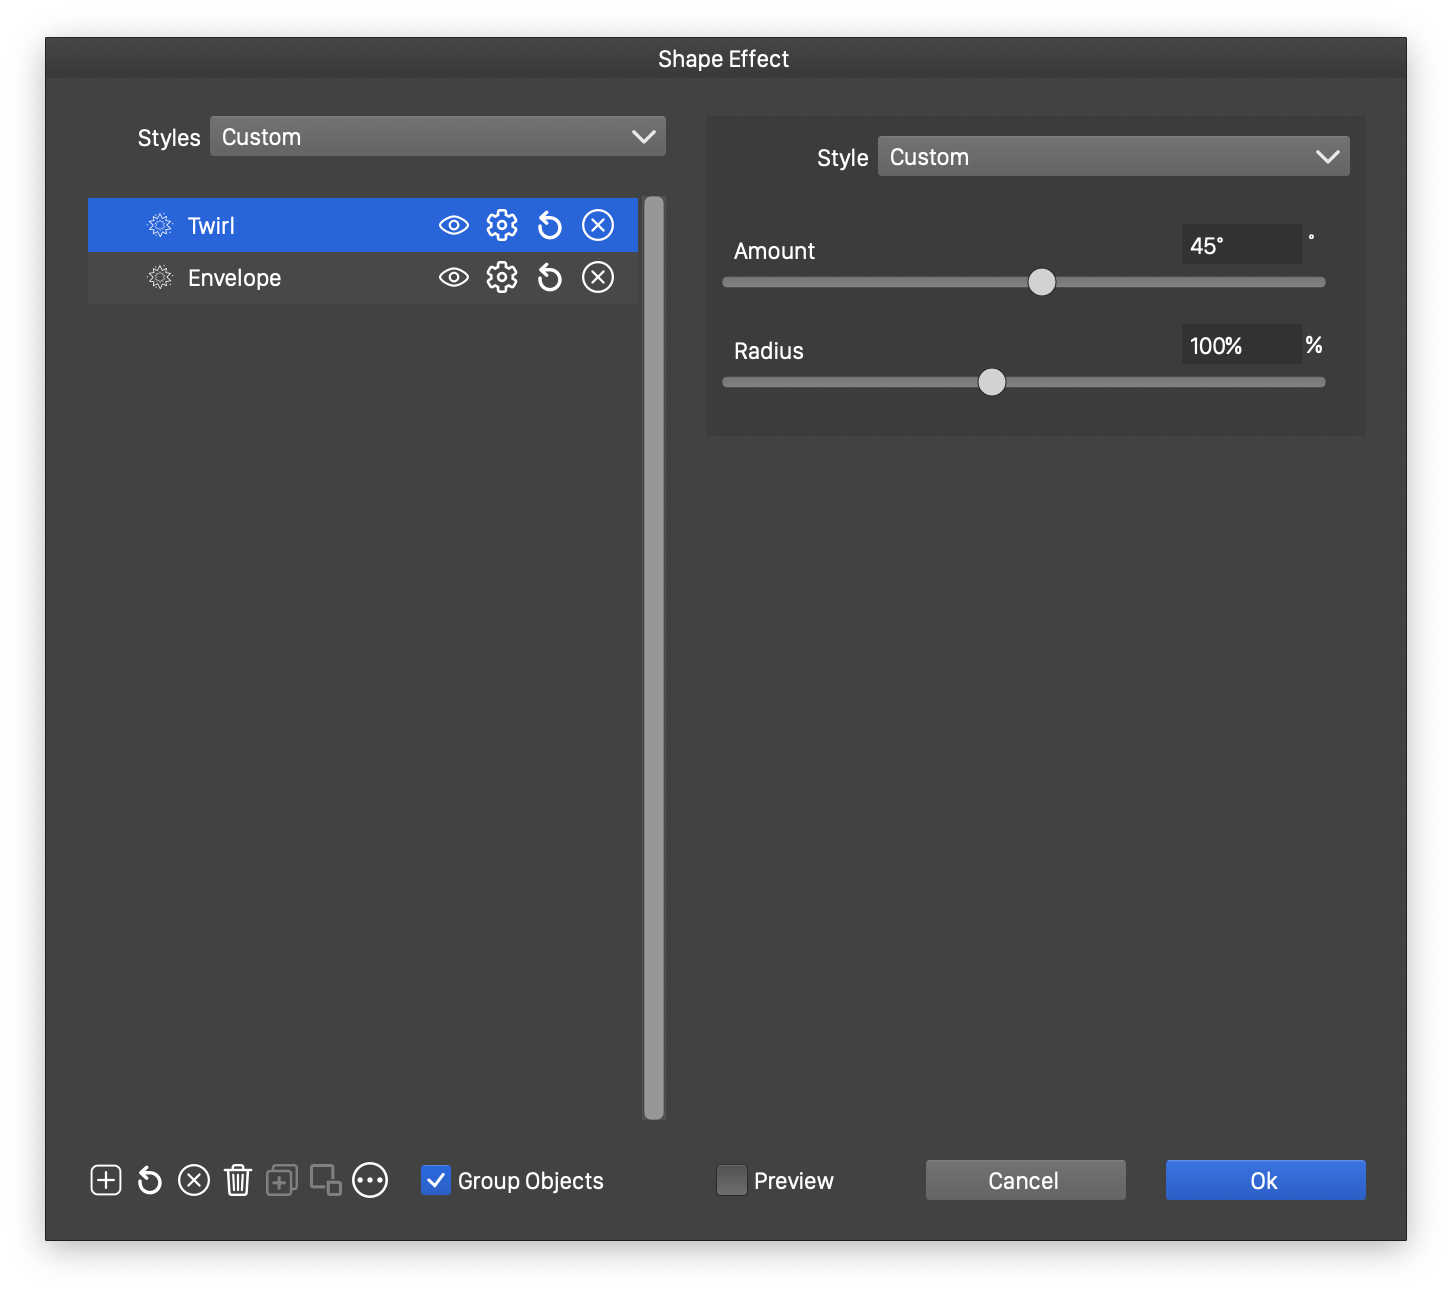Click the bottom toolbar circled X icon
This screenshot has width=1452, height=1294.
(x=194, y=1180)
